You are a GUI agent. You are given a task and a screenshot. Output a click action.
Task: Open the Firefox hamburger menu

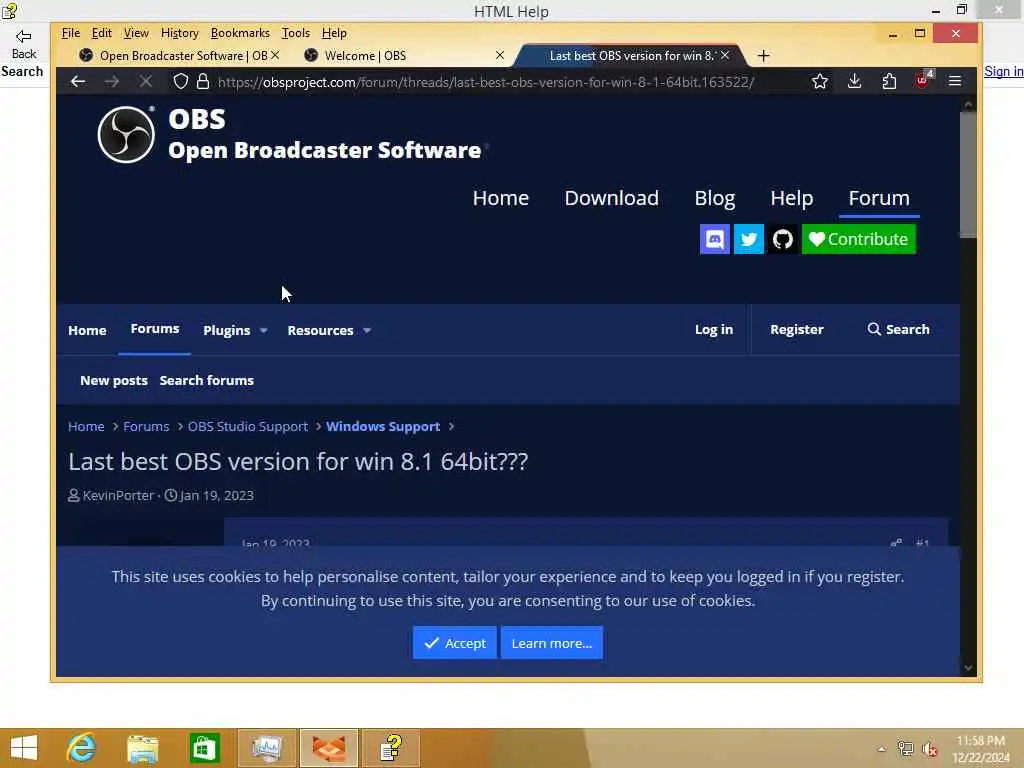[955, 81]
